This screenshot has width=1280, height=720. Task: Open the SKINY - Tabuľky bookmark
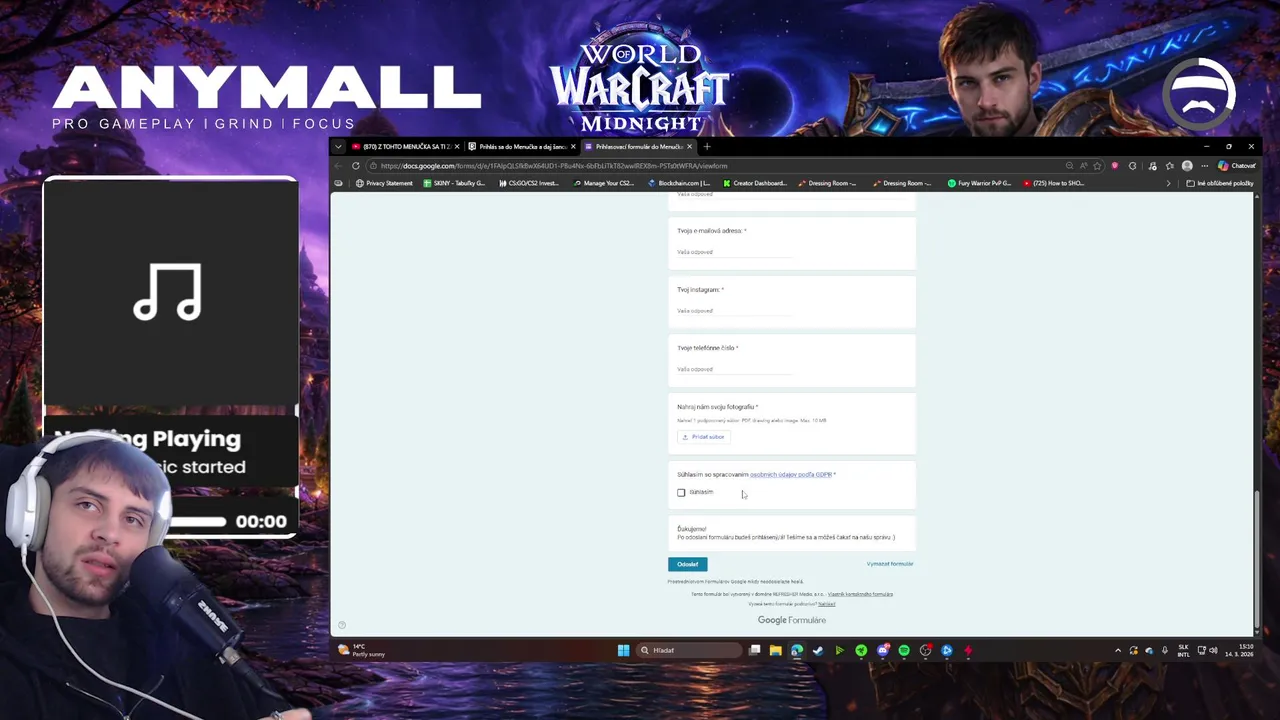(x=454, y=183)
